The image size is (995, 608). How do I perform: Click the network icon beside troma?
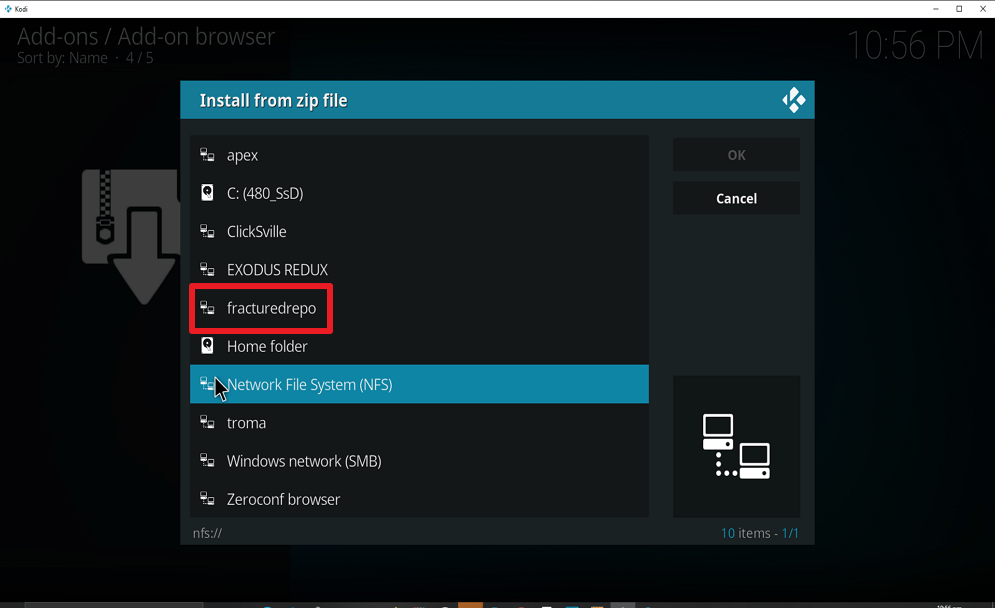pyautogui.click(x=207, y=423)
